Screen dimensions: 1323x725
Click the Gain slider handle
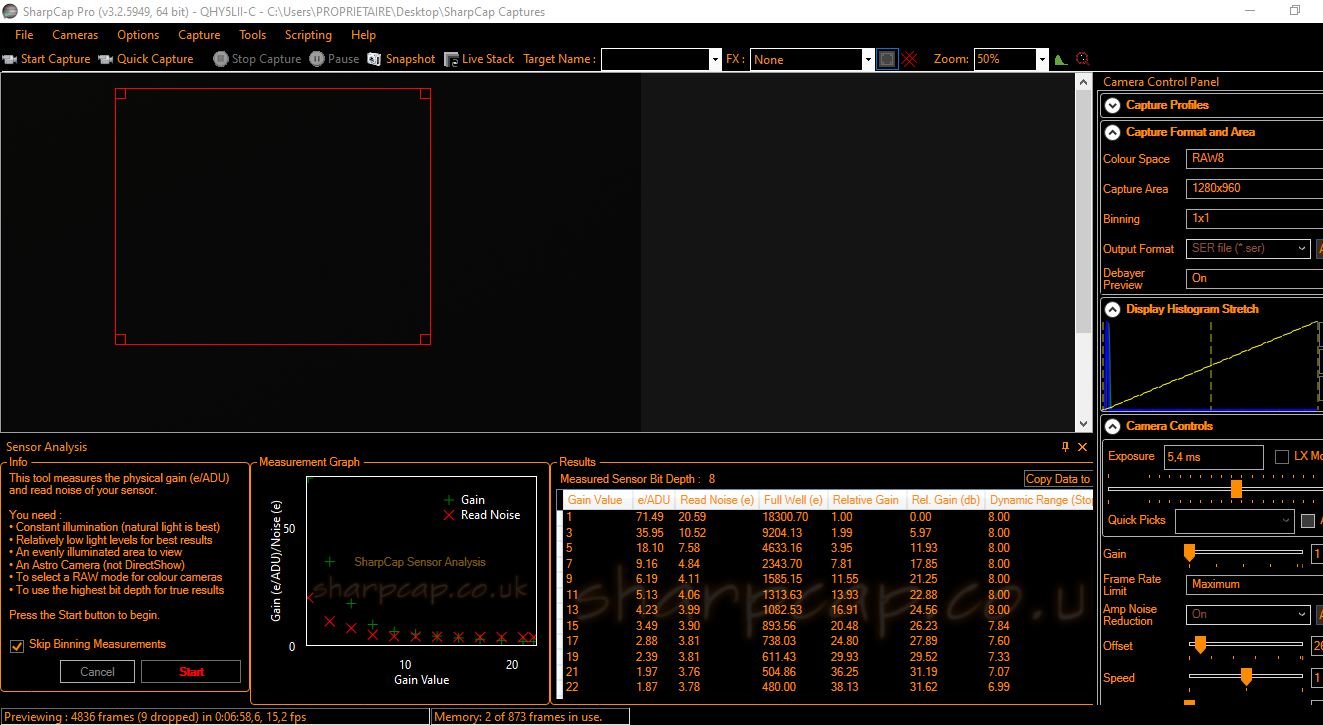pos(1189,552)
